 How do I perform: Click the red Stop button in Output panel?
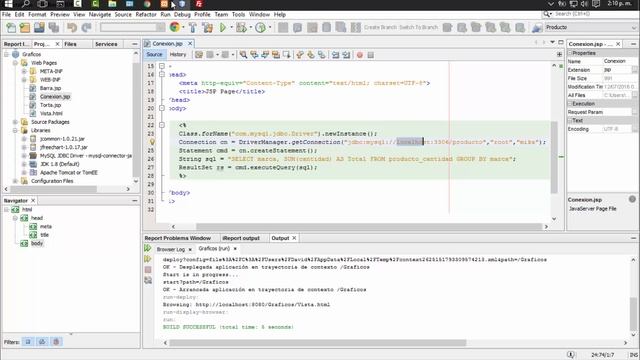coord(148,269)
